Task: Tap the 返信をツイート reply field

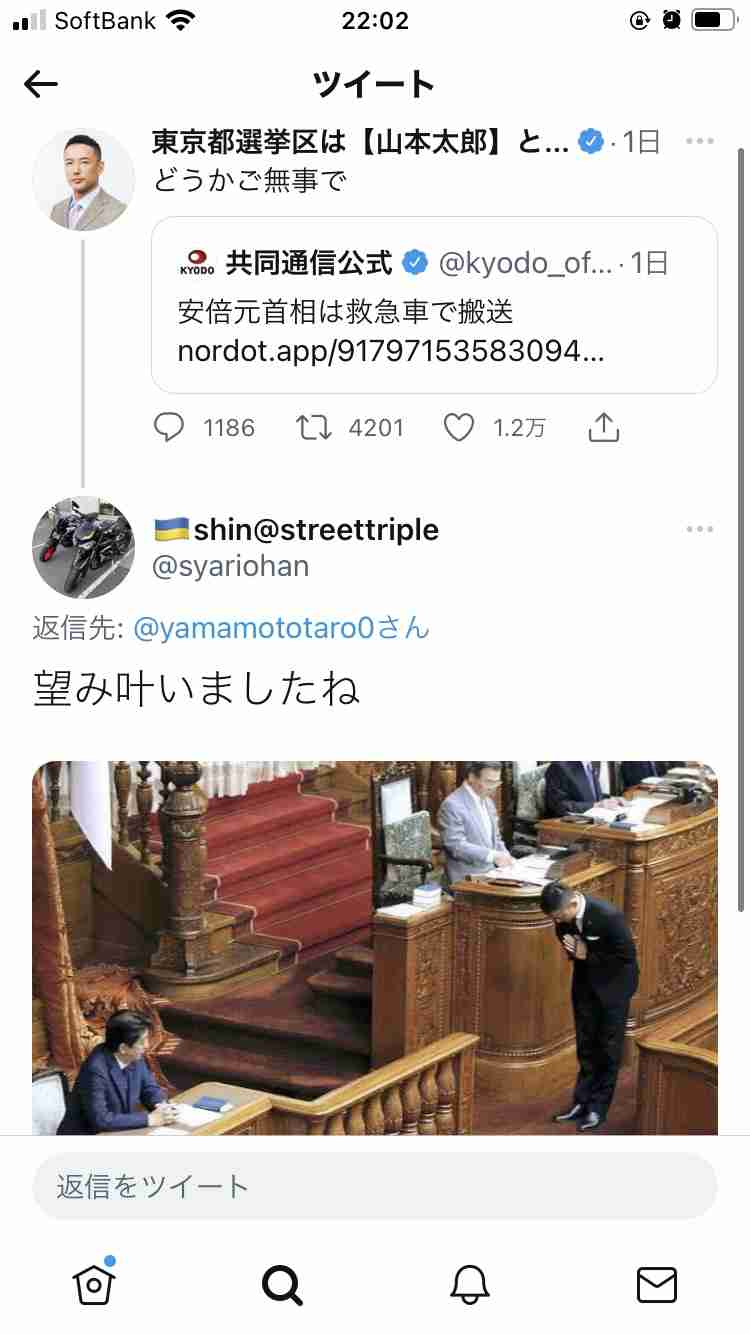Action: [x=375, y=1186]
